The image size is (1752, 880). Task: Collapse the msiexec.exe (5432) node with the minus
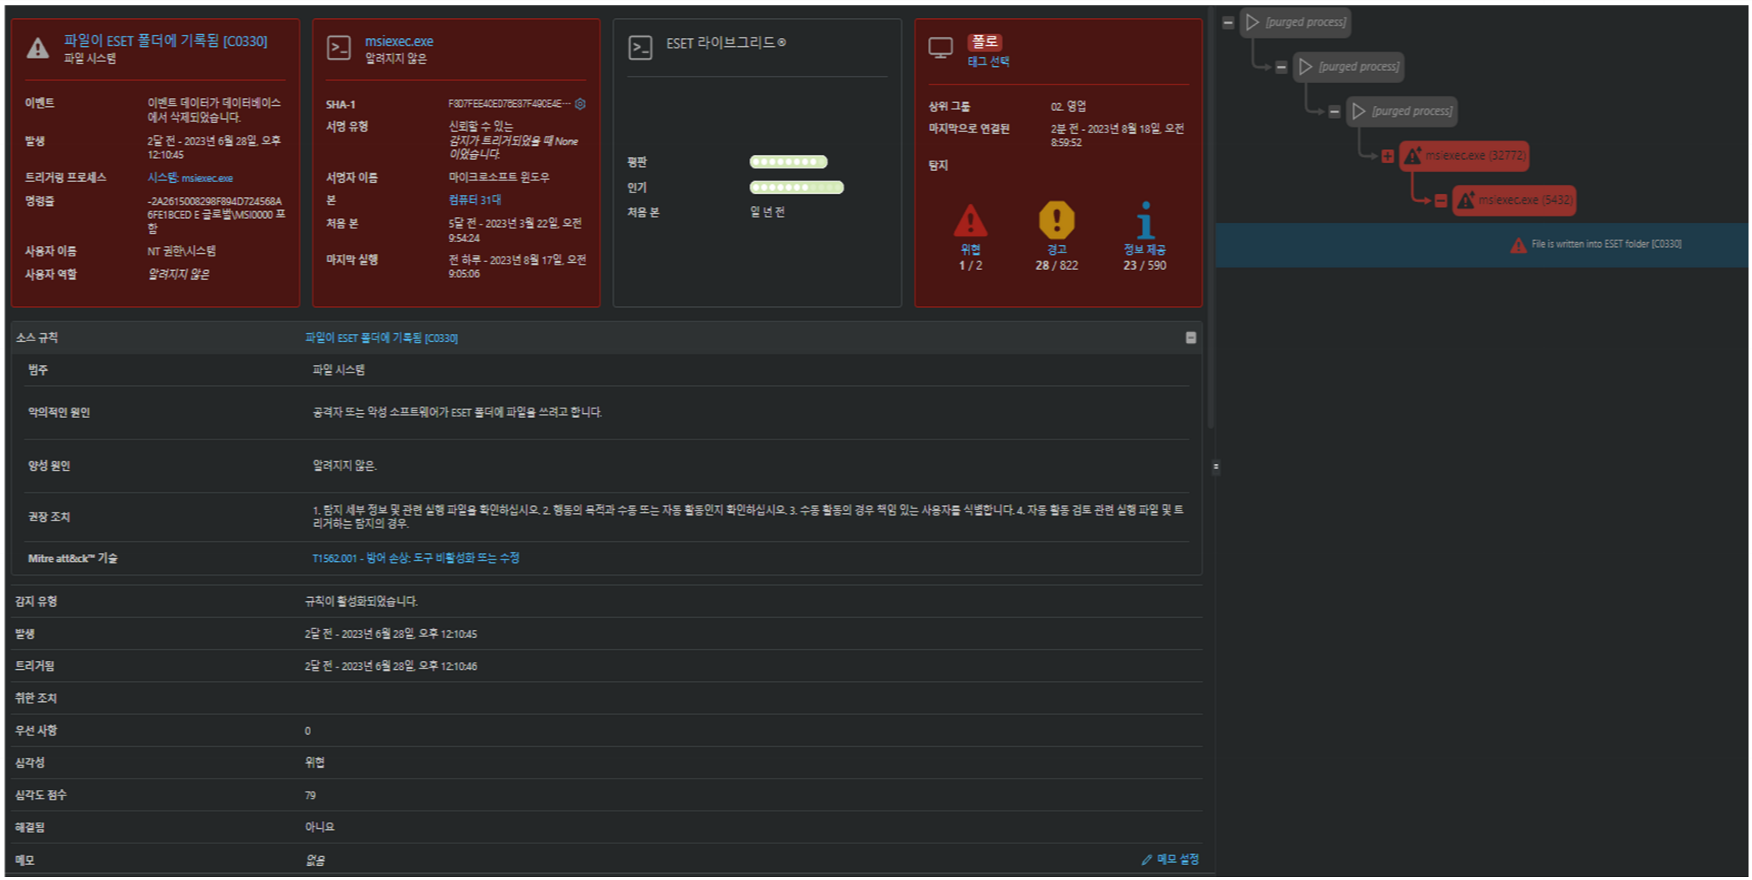click(1440, 201)
